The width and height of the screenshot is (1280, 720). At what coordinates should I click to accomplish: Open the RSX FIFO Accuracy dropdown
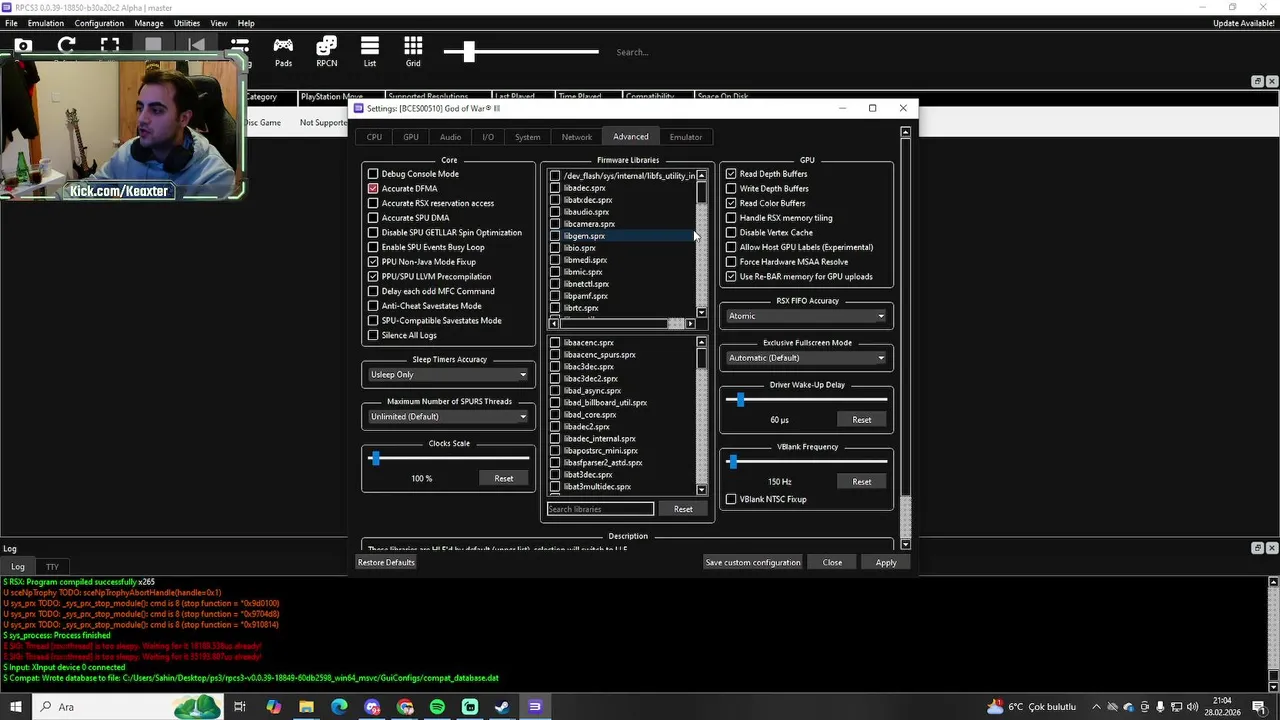point(806,316)
